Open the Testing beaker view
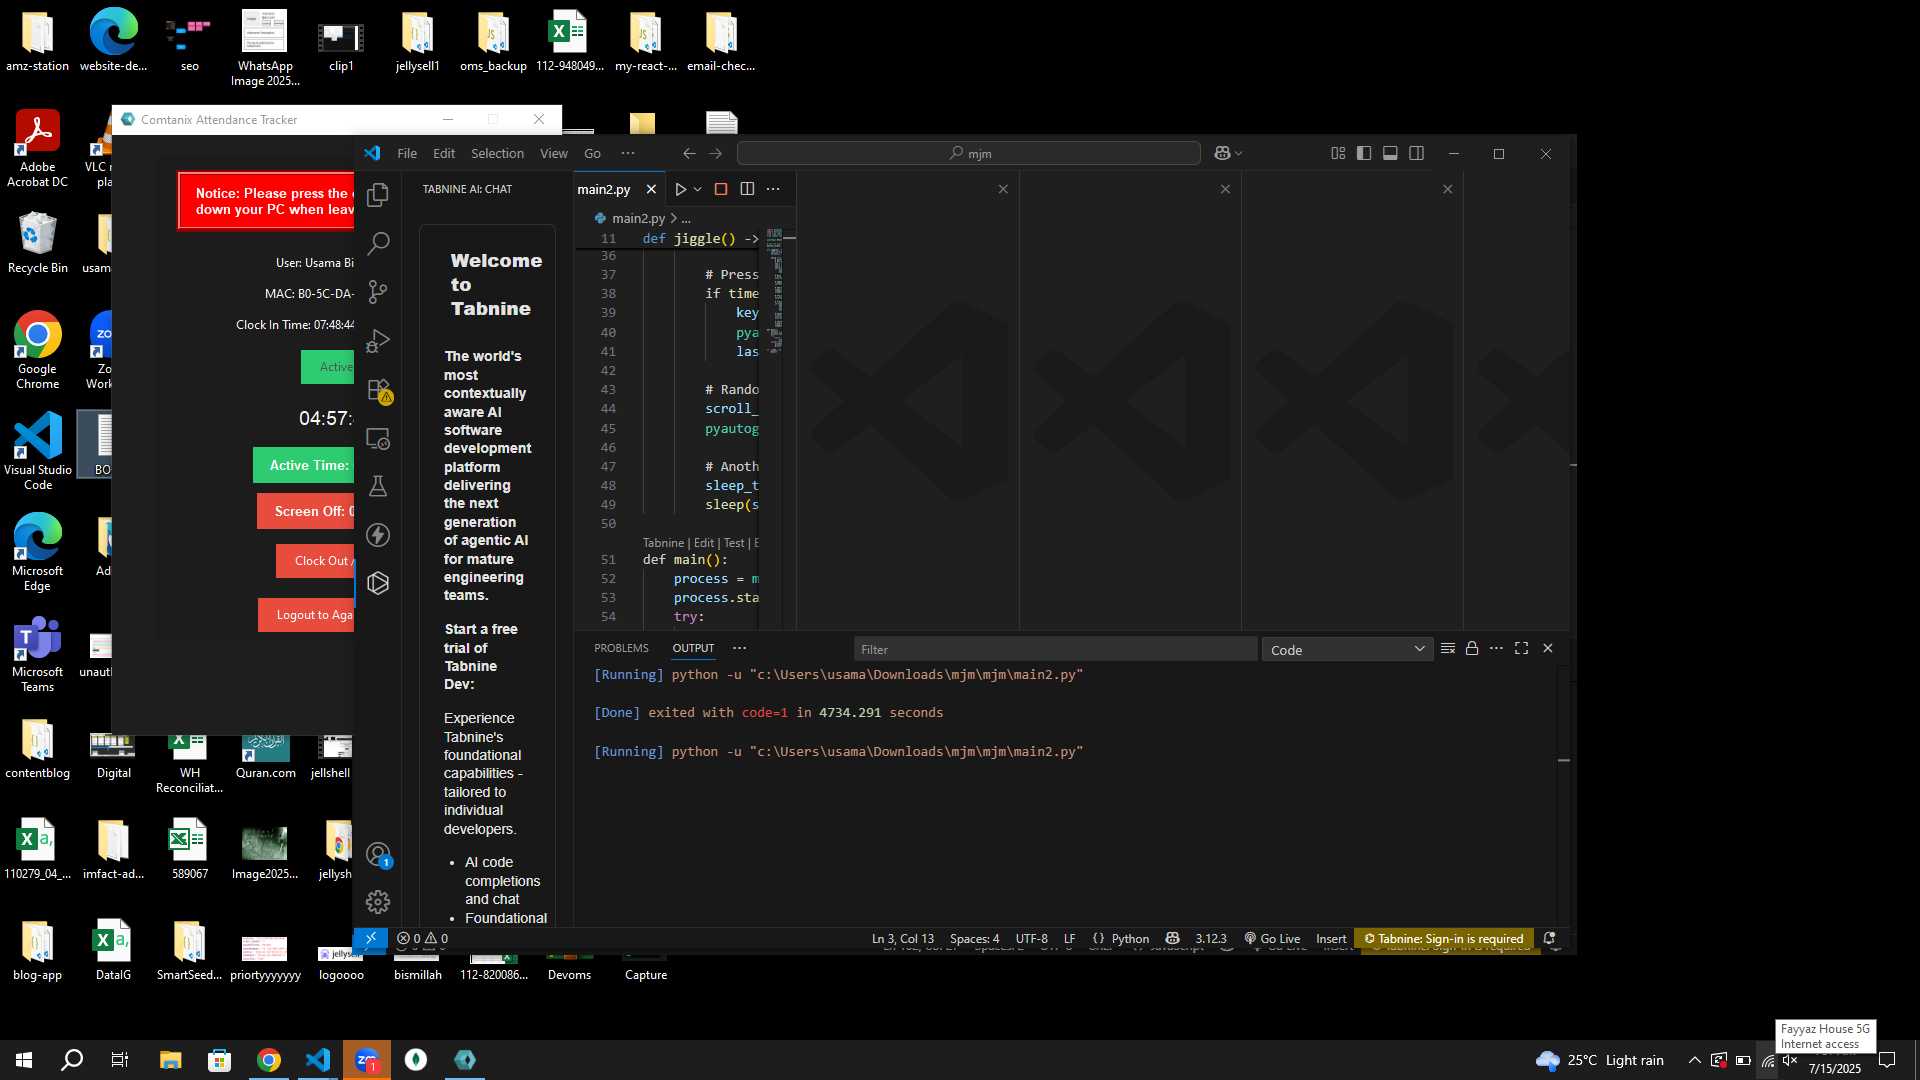 378,486
